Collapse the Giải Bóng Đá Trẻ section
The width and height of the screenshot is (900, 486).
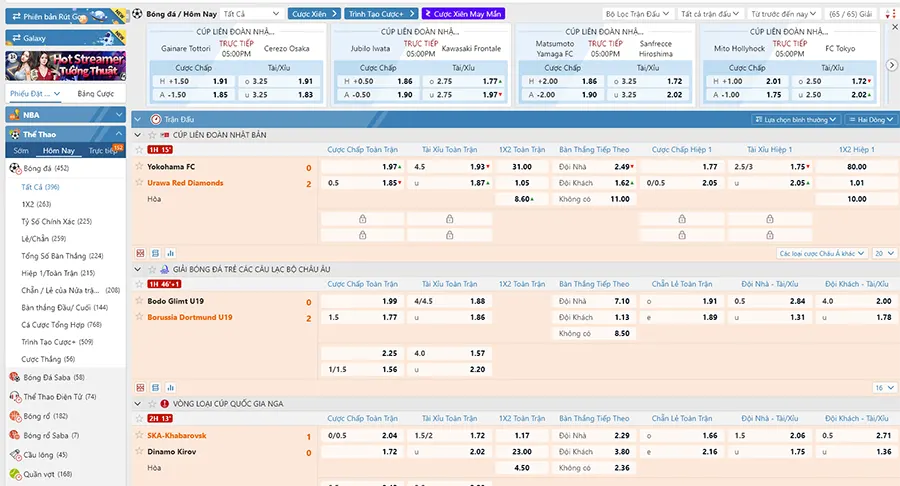[x=138, y=269]
